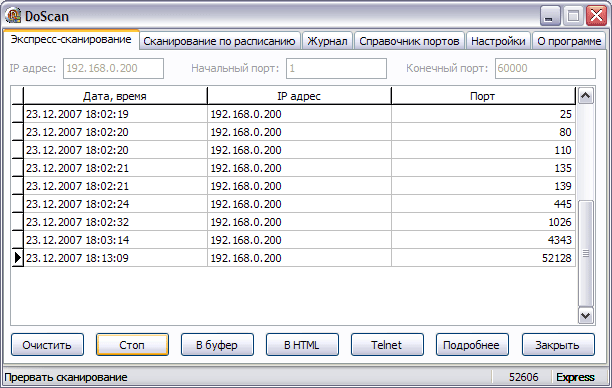This screenshot has height=388, width=612.
Task: Click the timestamp 23.12.2007 18:02:19
Action: tap(77, 114)
